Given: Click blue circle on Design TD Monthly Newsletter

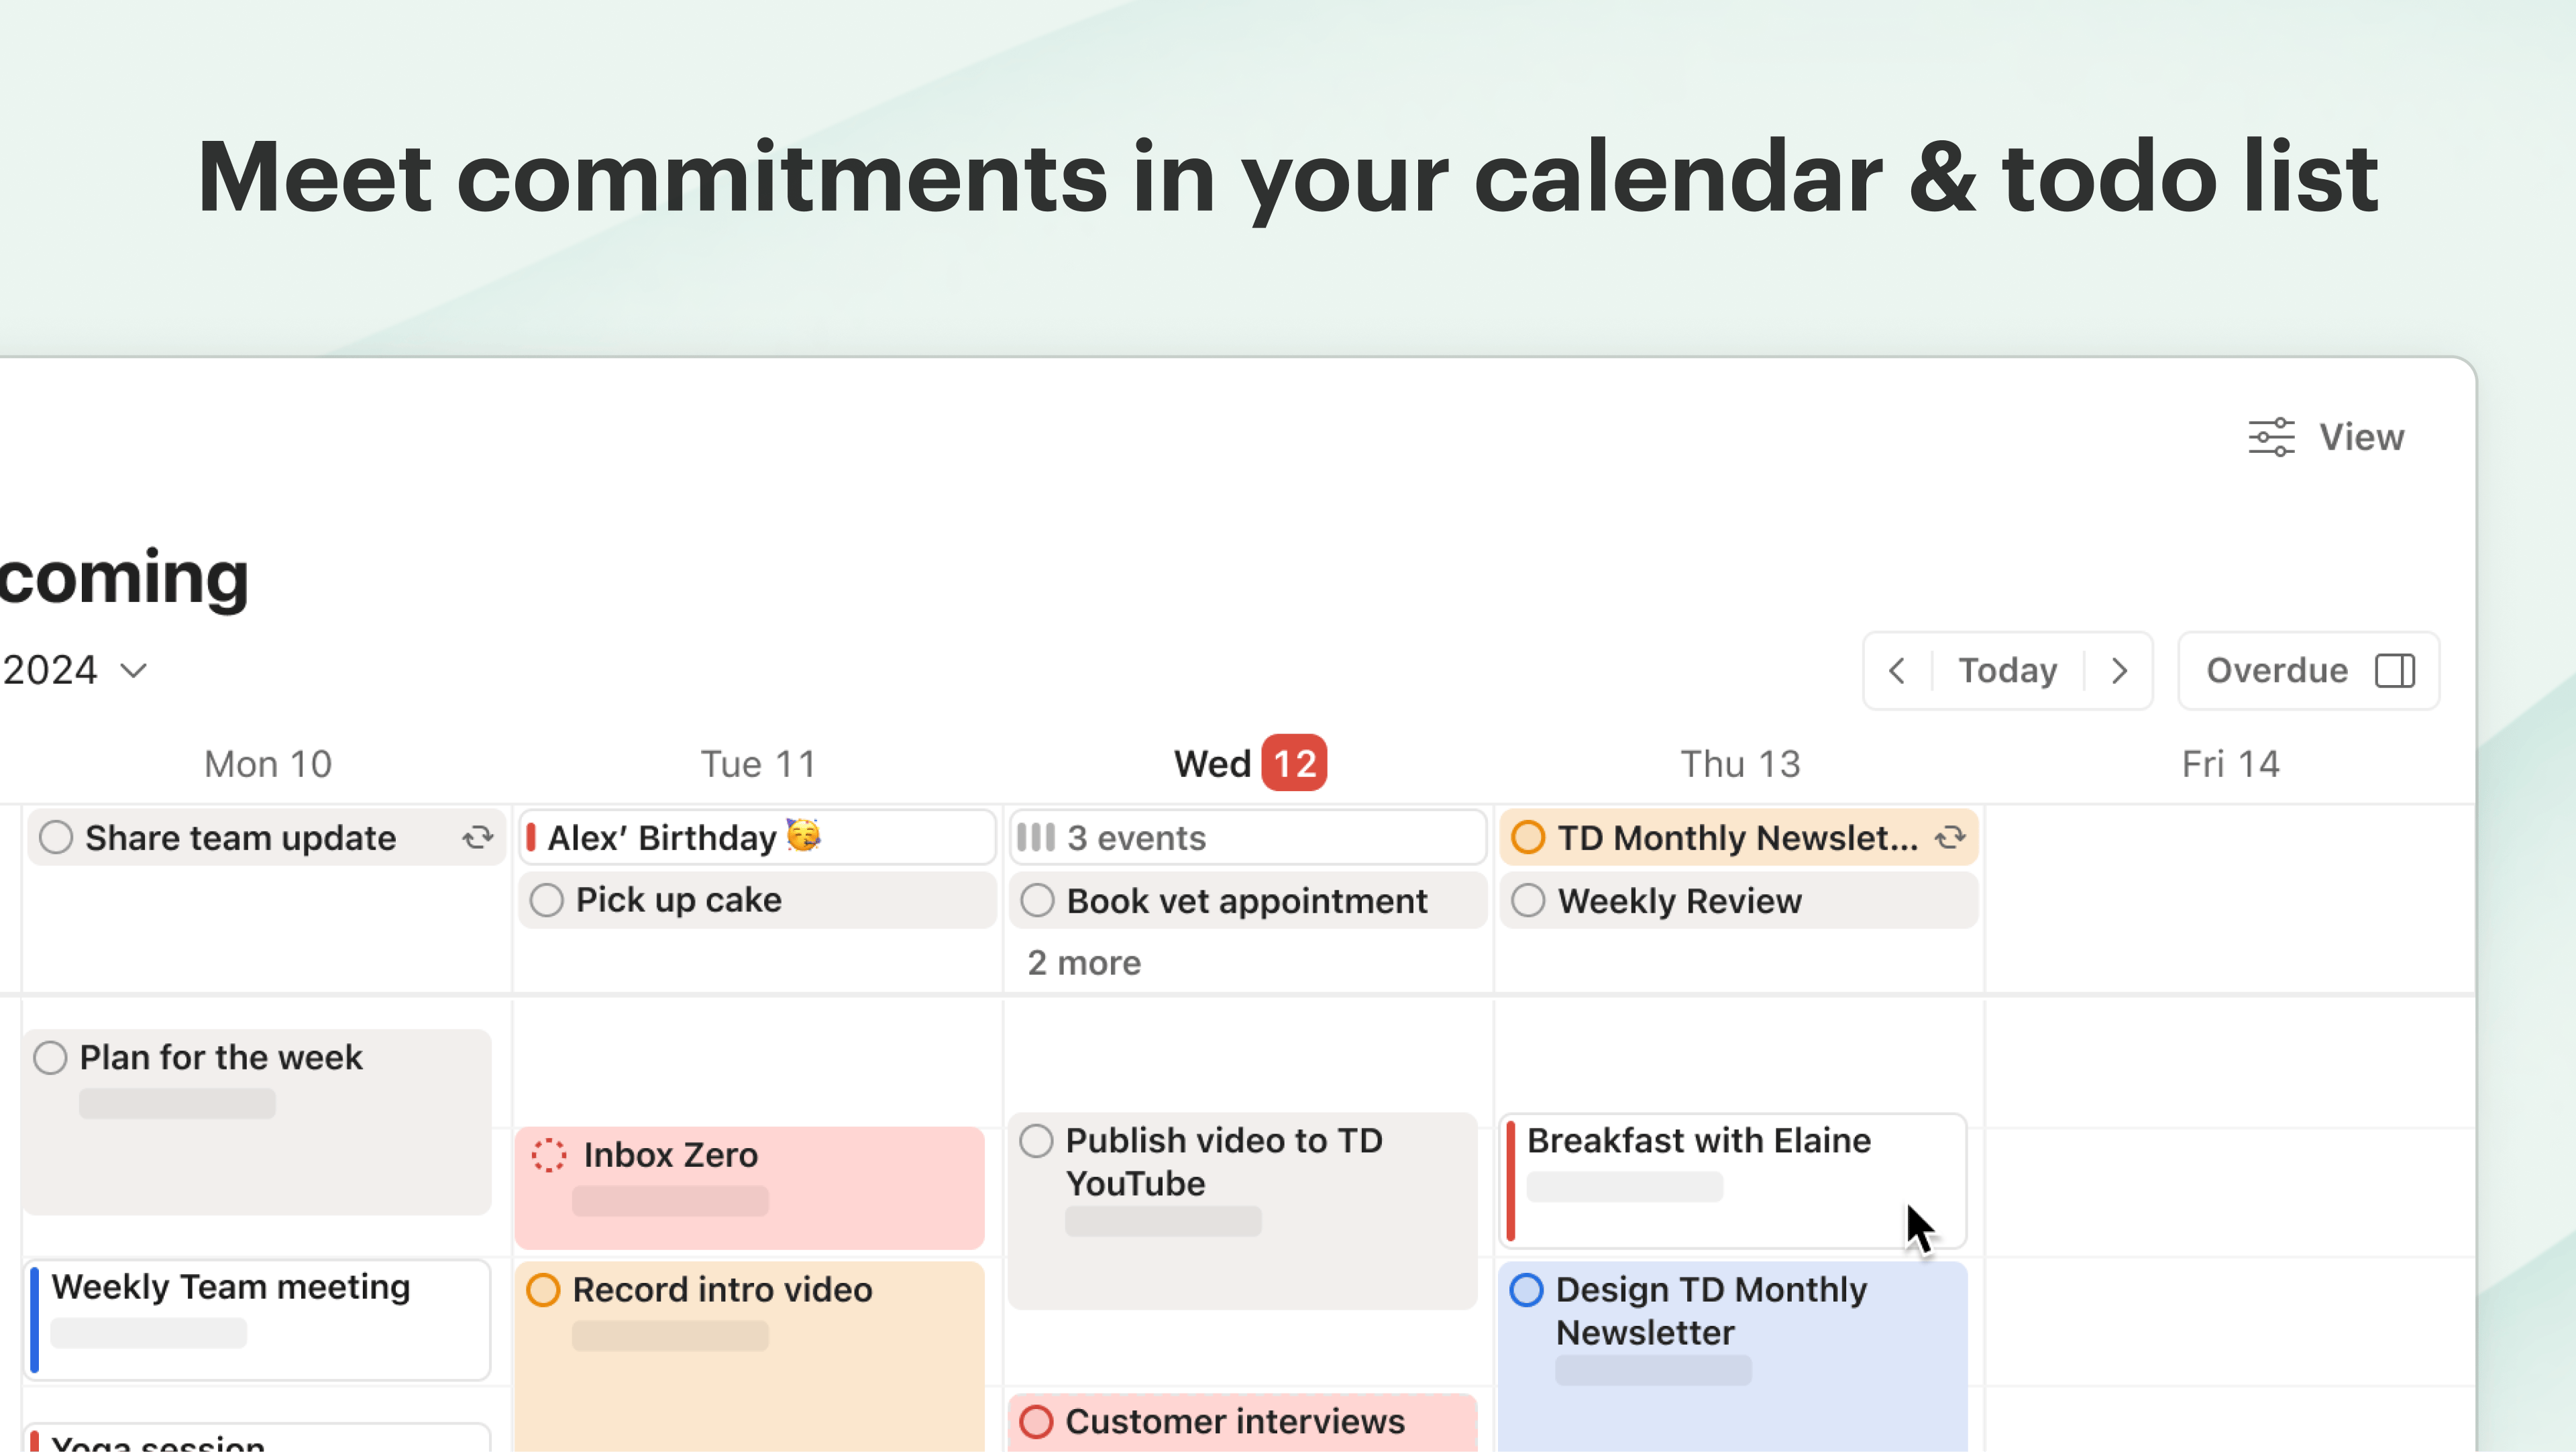Looking at the screenshot, I should [1526, 1291].
